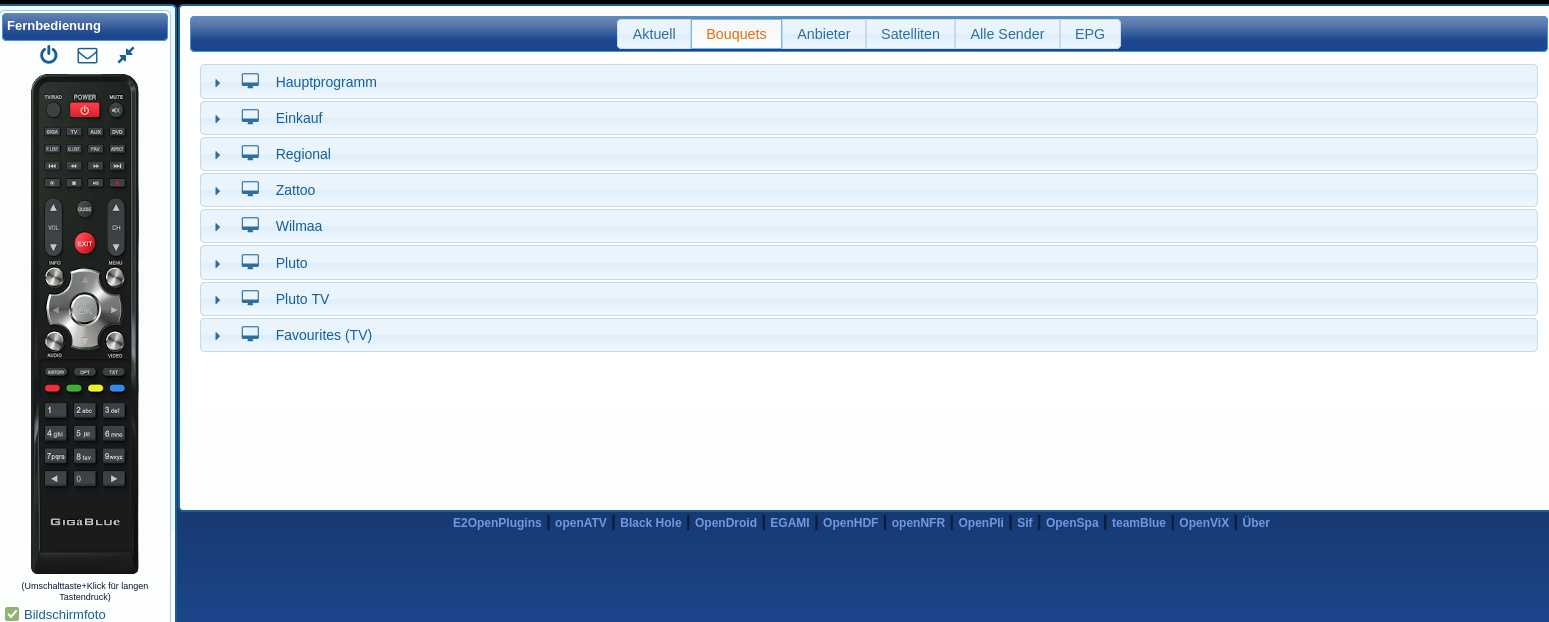Image resolution: width=1549 pixels, height=622 pixels.
Task: Switch to the Aktuell tab
Action: [x=654, y=34]
